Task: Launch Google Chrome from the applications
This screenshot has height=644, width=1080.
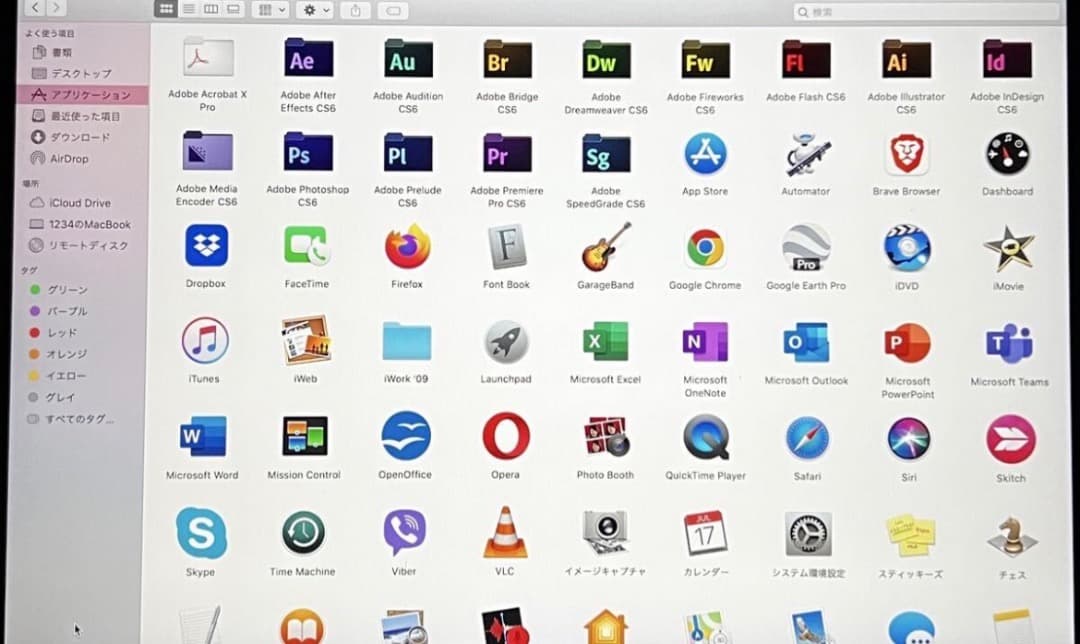Action: click(x=705, y=248)
